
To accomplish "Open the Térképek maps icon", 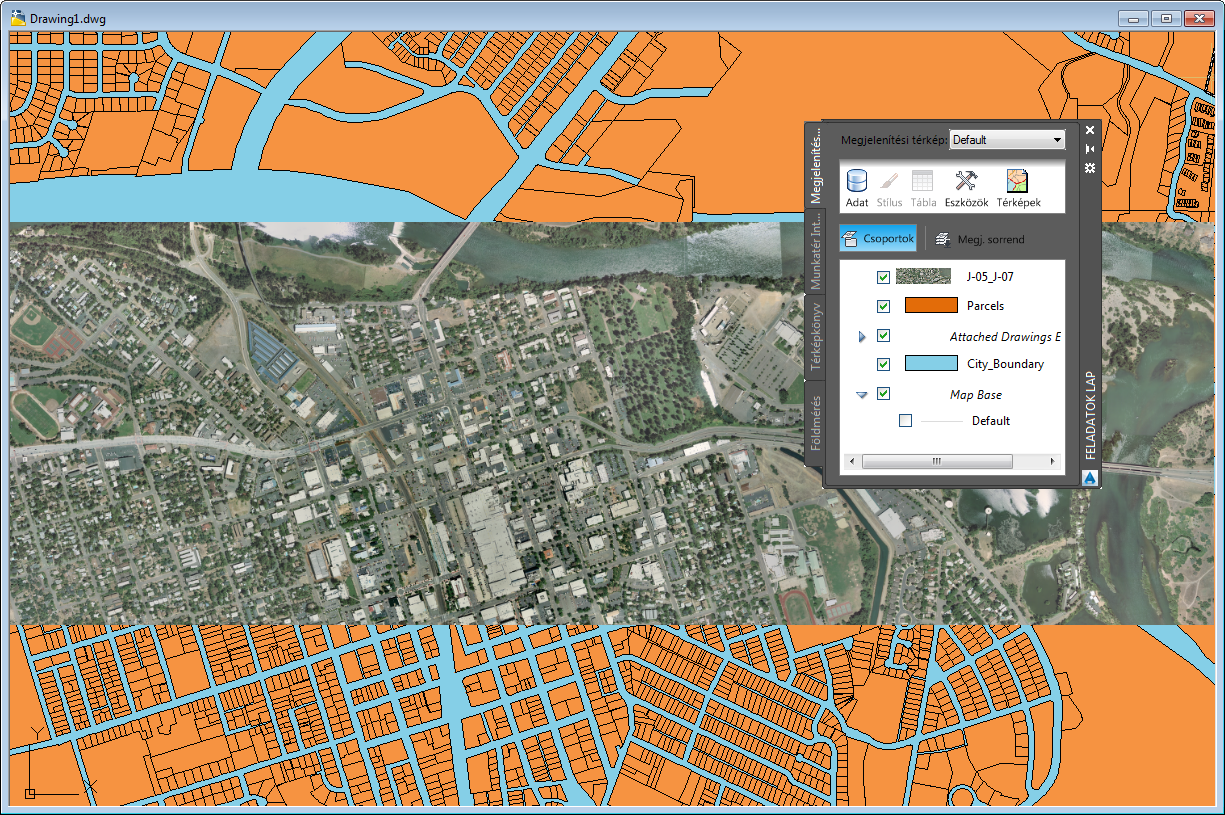I will click(x=1018, y=188).
